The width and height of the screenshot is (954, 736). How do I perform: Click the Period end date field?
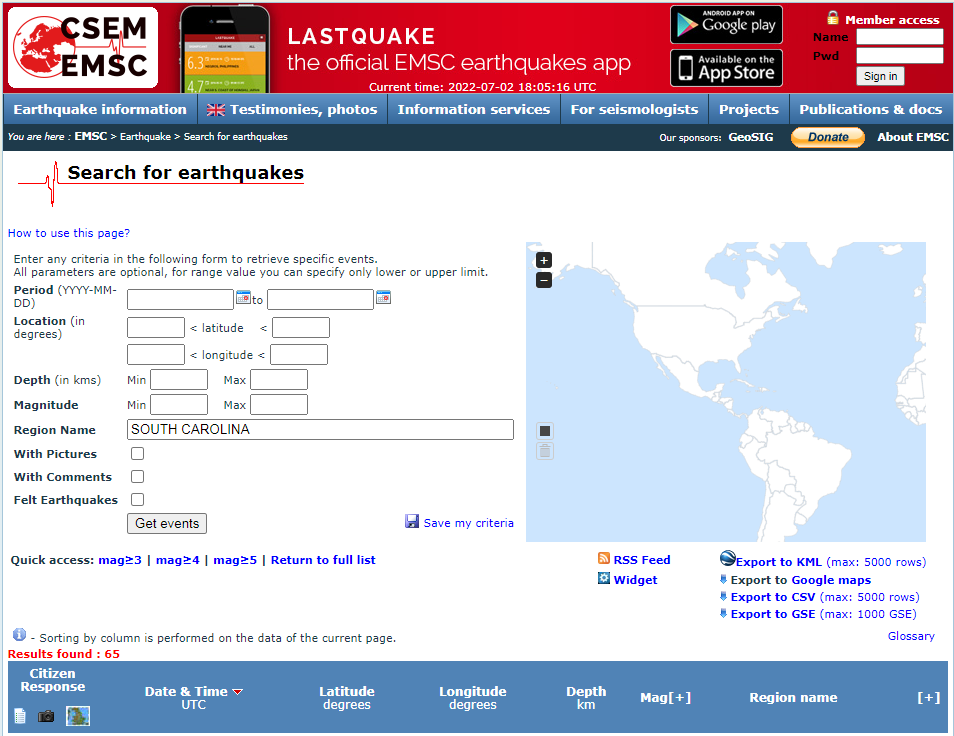(320, 299)
